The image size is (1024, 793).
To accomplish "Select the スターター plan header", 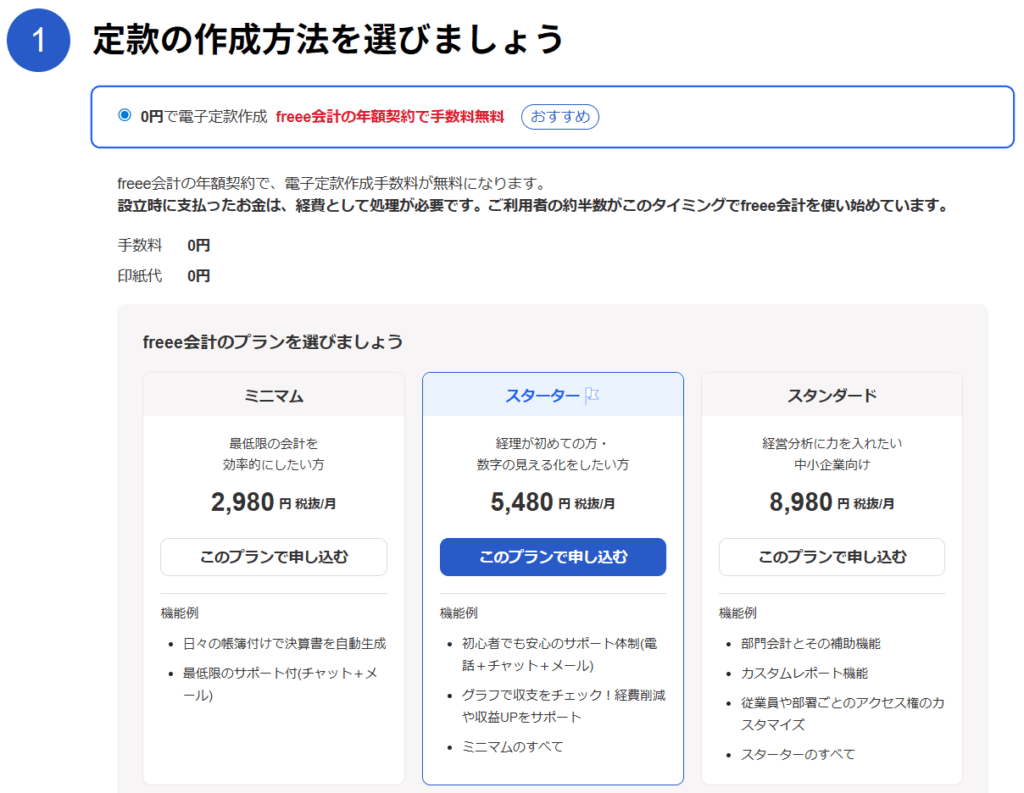I will click(542, 396).
